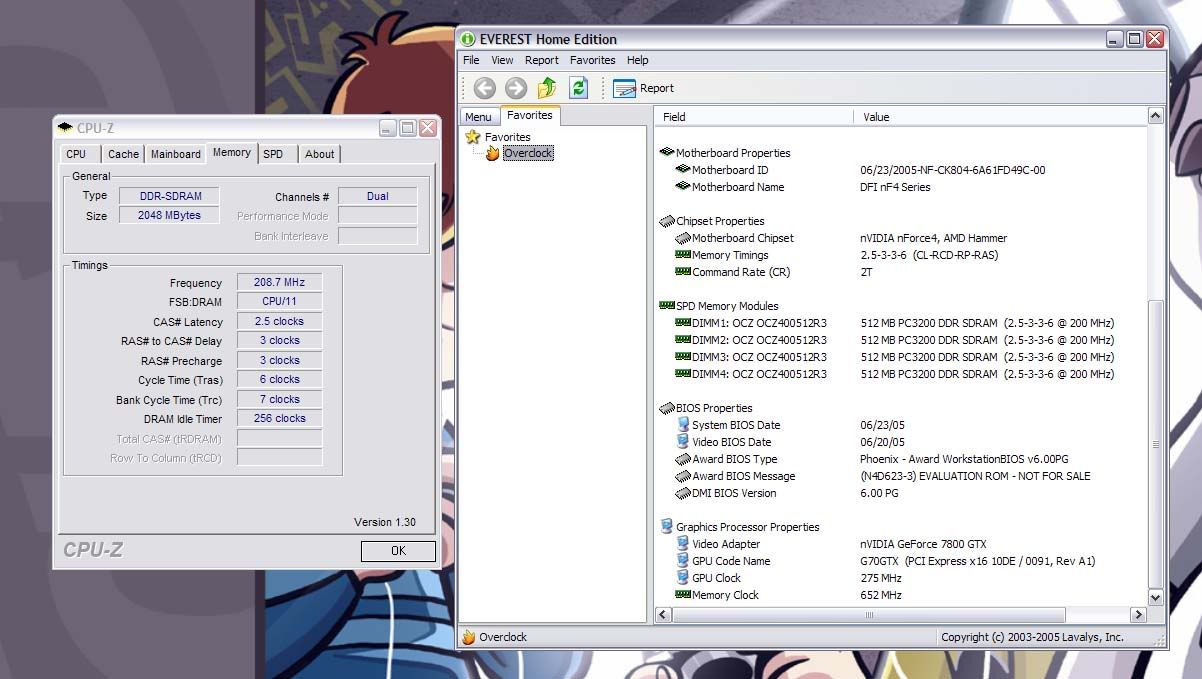Click the BIOS Properties section icon
Viewport: 1202px width, 679px height.
click(x=667, y=408)
